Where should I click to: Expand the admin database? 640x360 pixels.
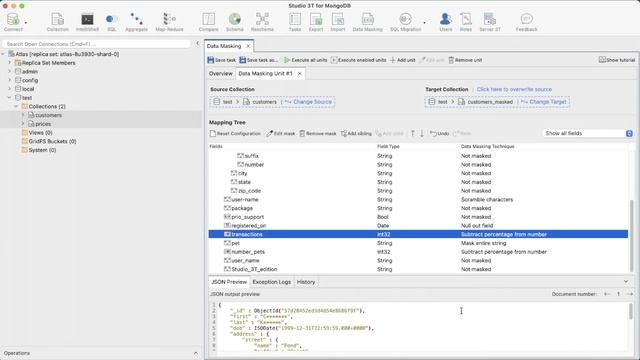click(10, 71)
